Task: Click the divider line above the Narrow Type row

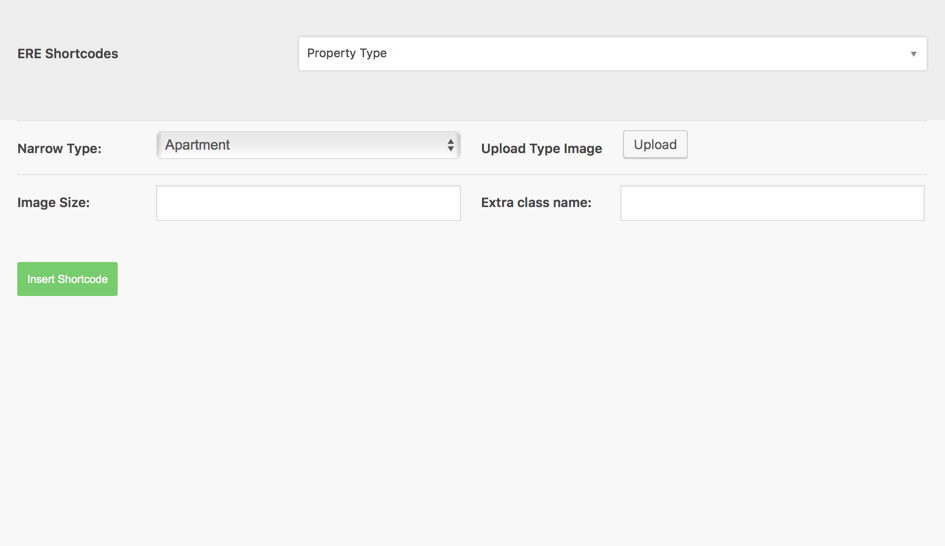Action: pos(472,121)
